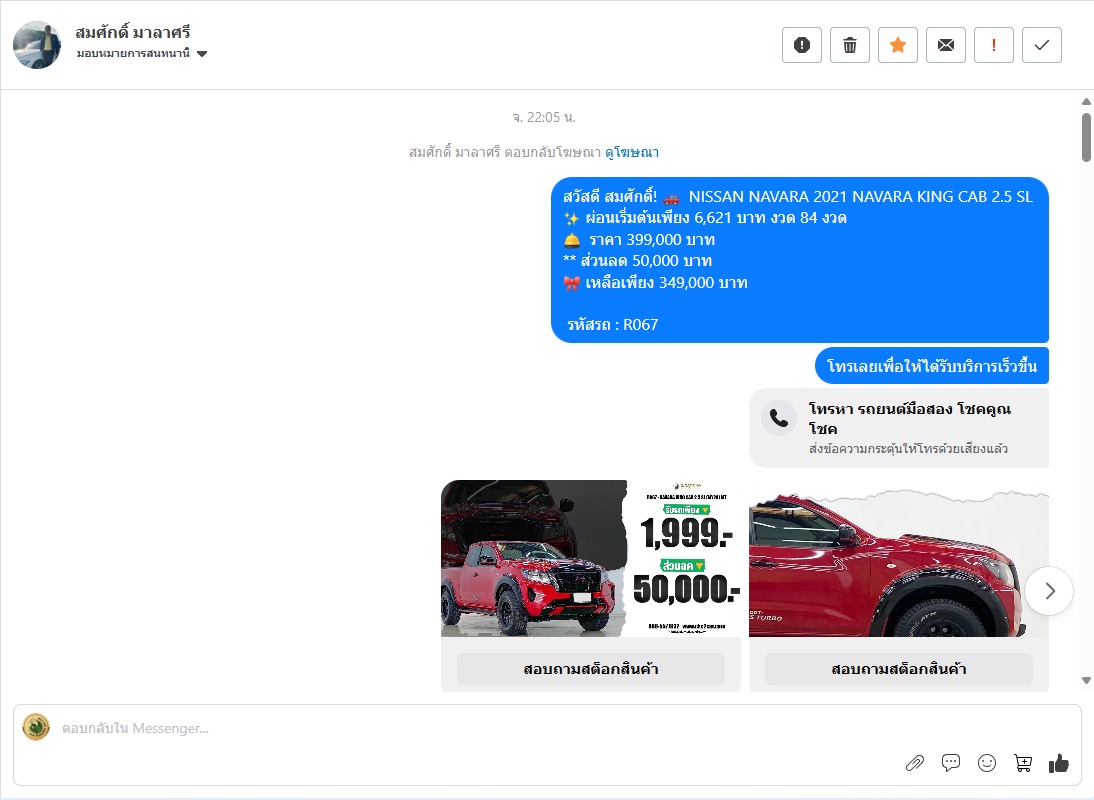Click มอบหมายการสนทนา label
Viewport: 1094px width, 800px height.
[x=133, y=54]
